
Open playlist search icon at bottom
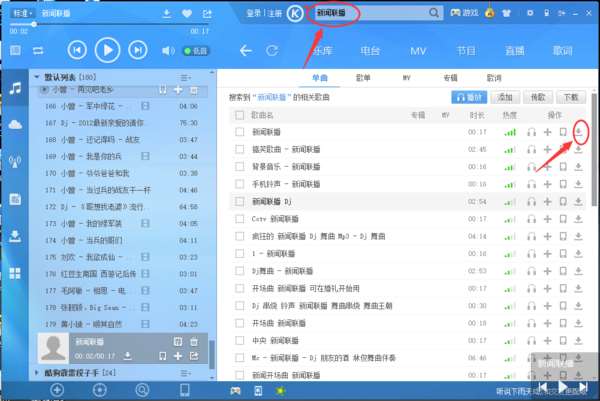point(142,390)
